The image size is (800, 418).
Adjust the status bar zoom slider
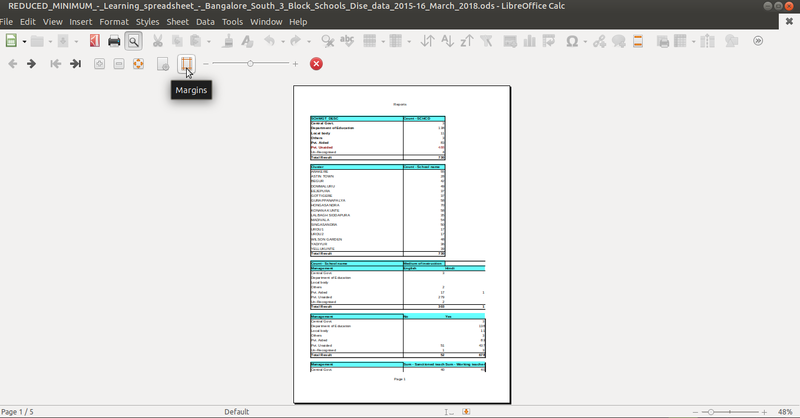click(730, 411)
